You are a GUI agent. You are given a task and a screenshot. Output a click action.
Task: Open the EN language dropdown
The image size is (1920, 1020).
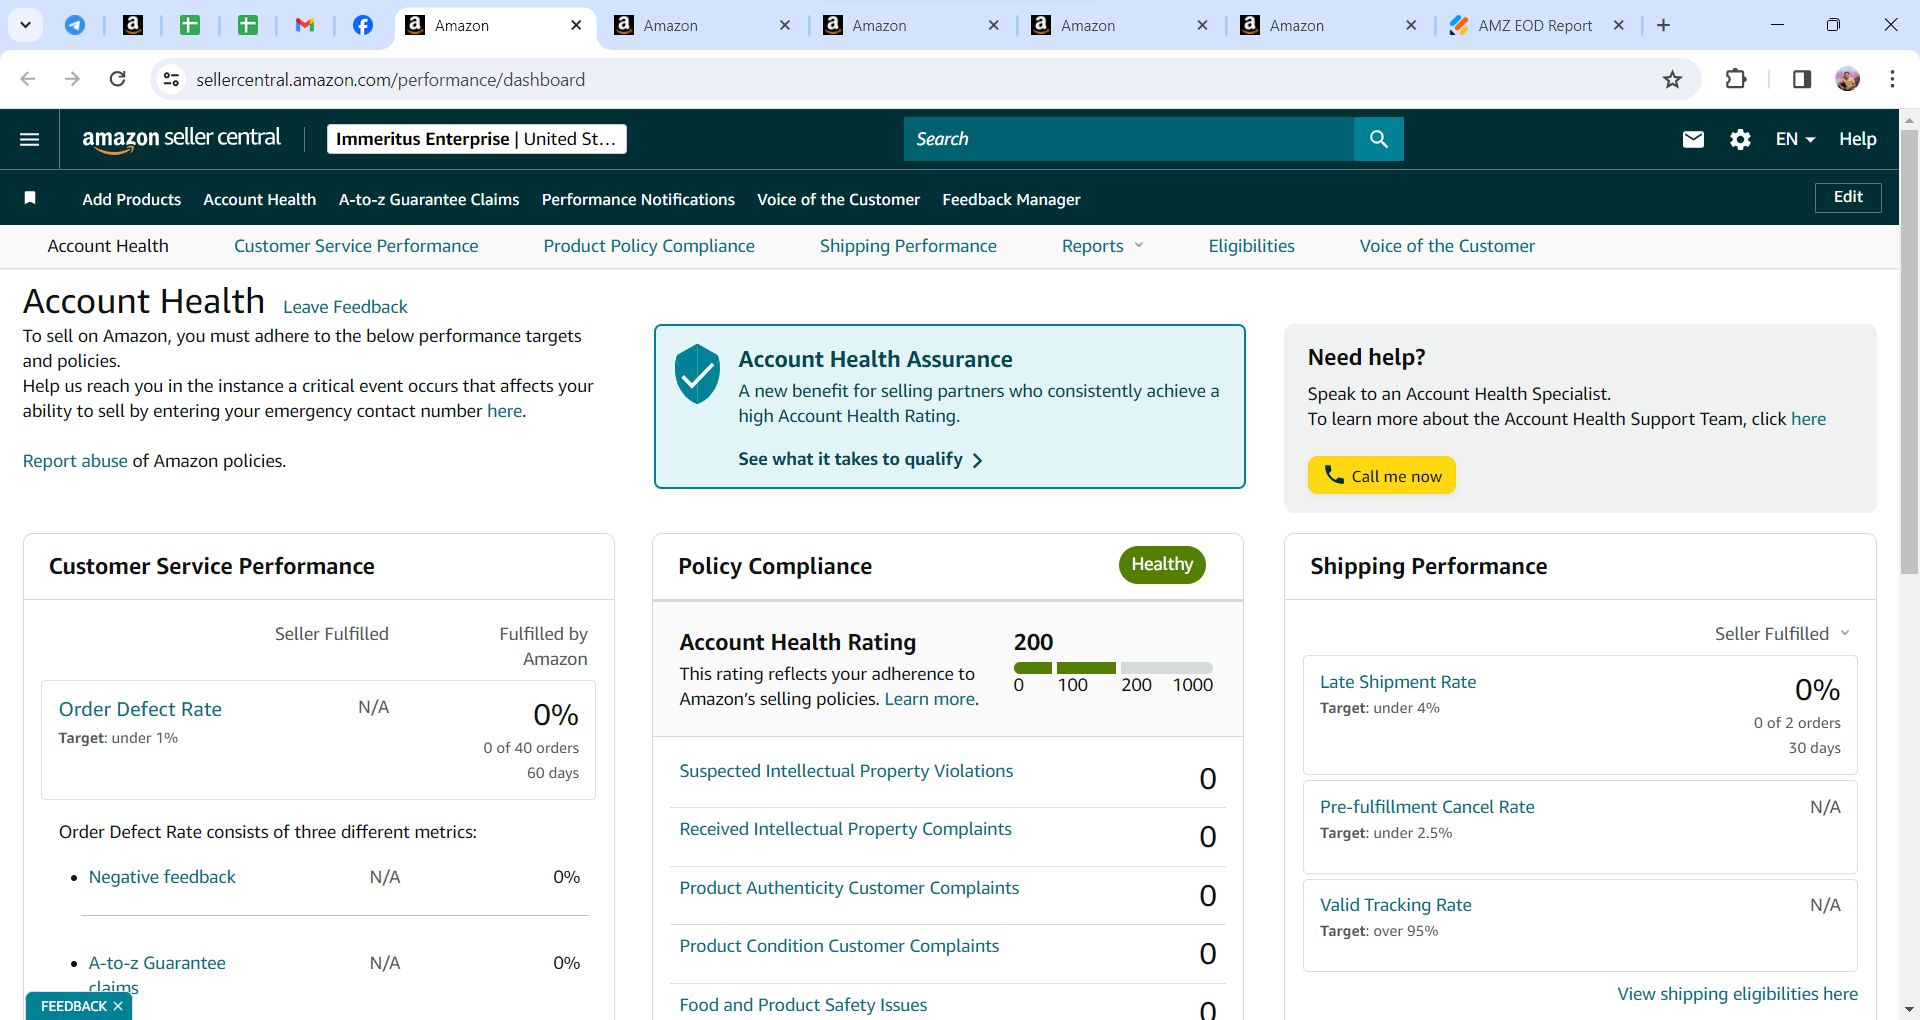tap(1795, 139)
